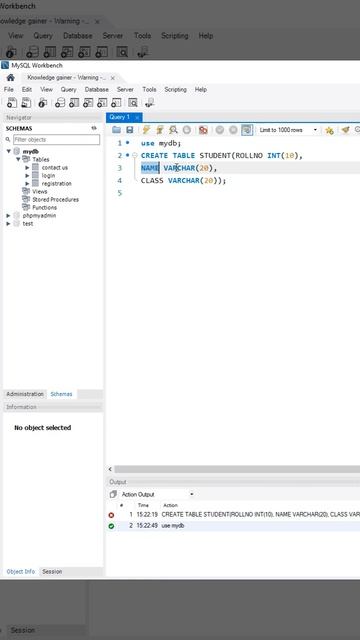
Task: Collapse the mydb schema node
Action: coord(9,151)
